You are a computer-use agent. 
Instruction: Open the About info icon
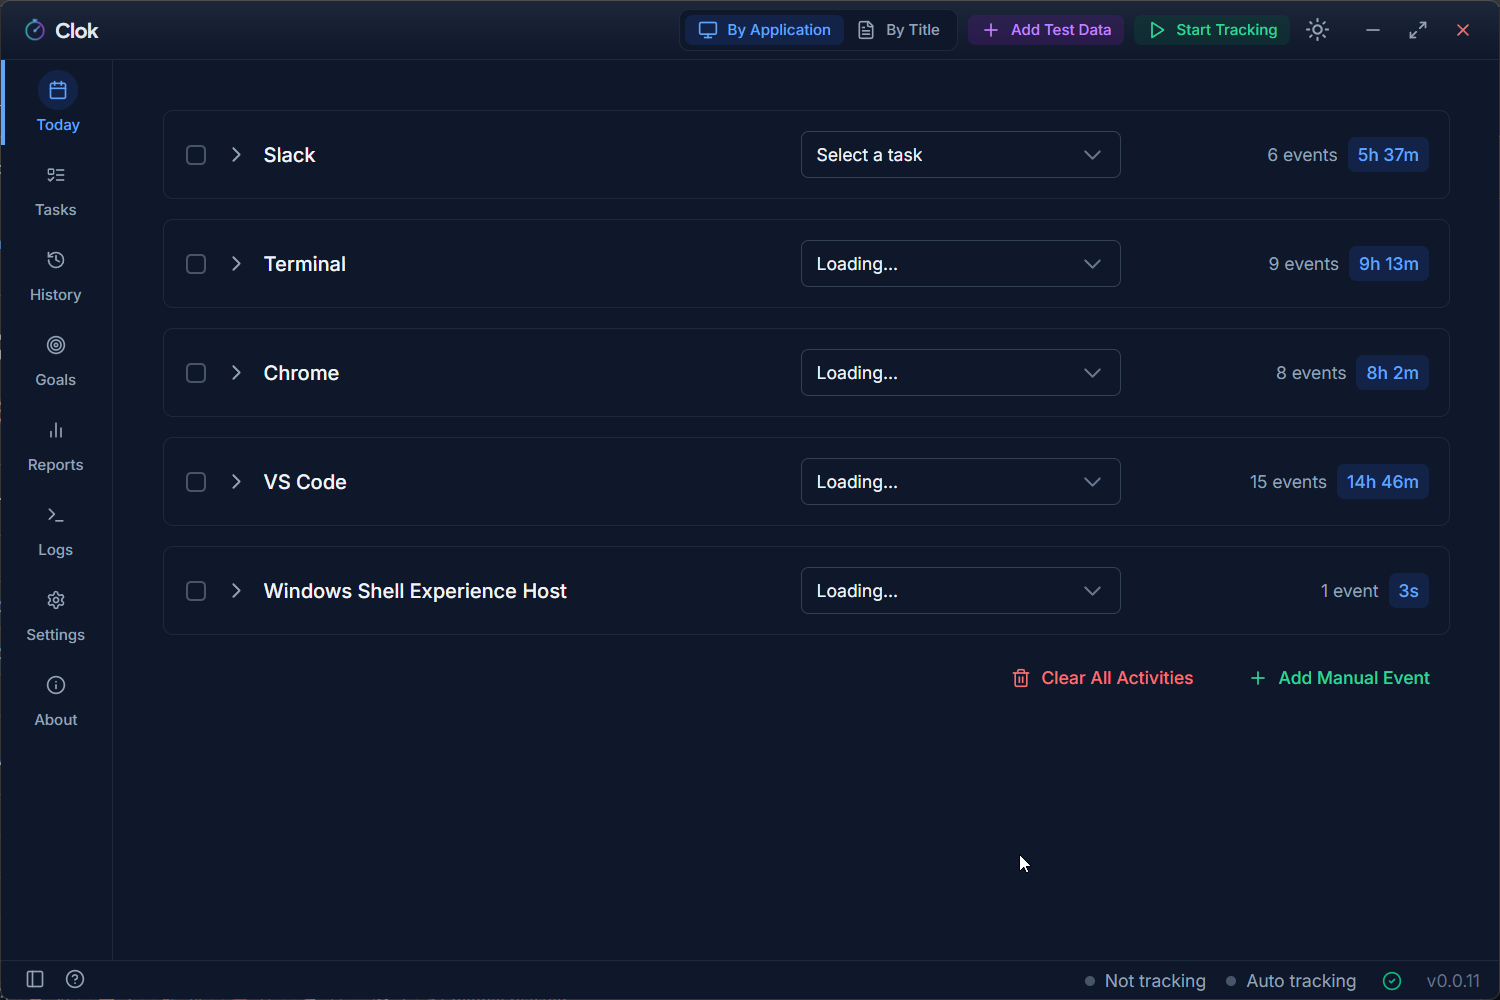(56, 685)
